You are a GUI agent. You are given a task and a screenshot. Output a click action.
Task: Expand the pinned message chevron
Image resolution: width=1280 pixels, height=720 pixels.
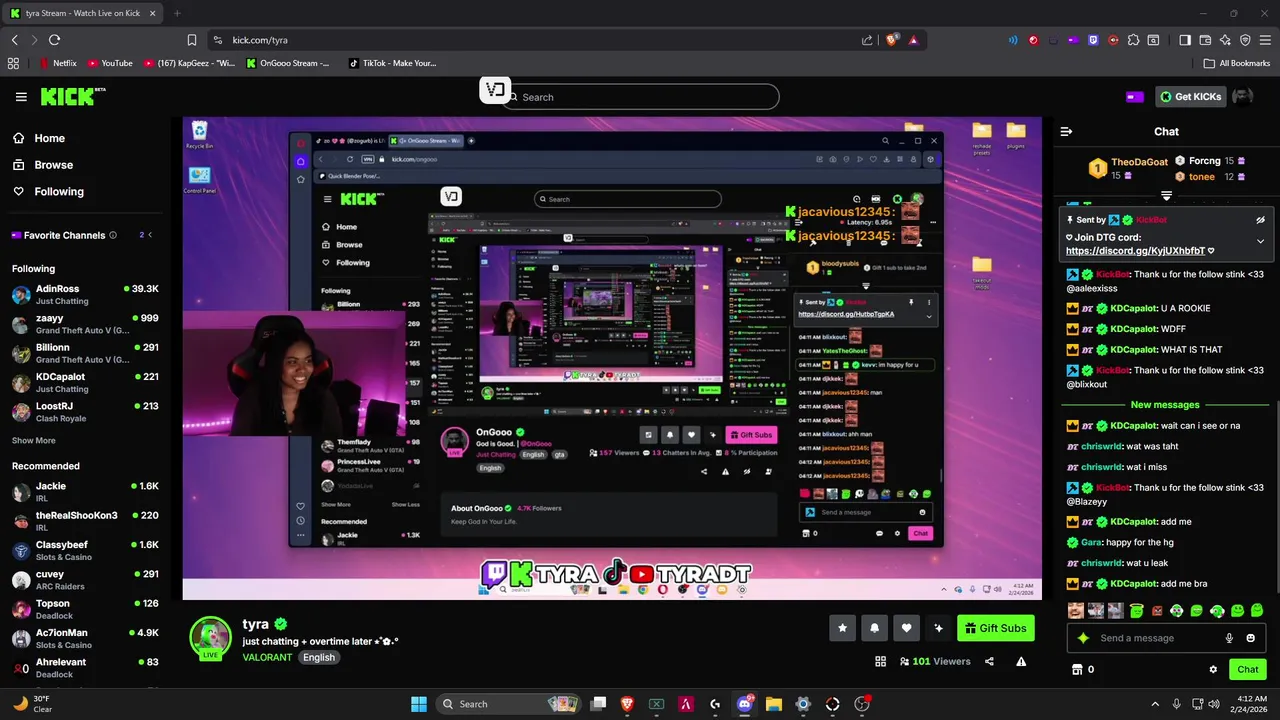pyautogui.click(x=1260, y=241)
